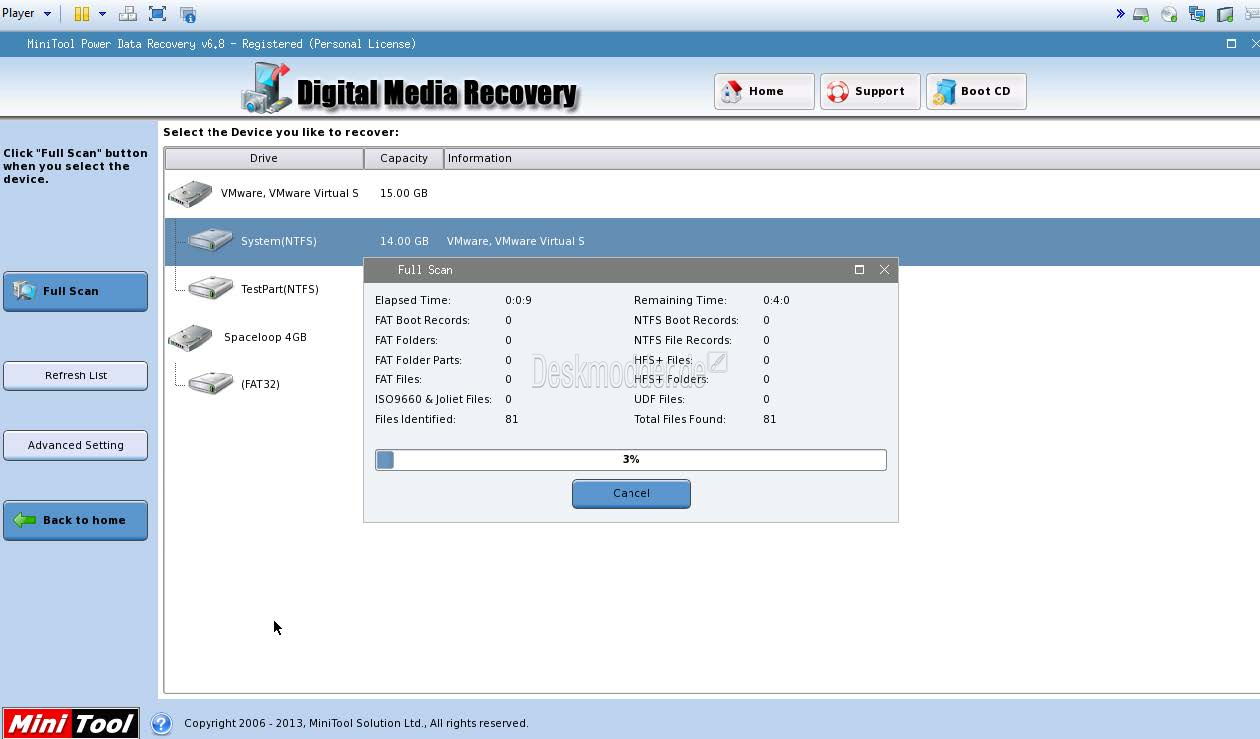Click the VMware Virtual S disk drive icon
1260x739 pixels.
190,193
